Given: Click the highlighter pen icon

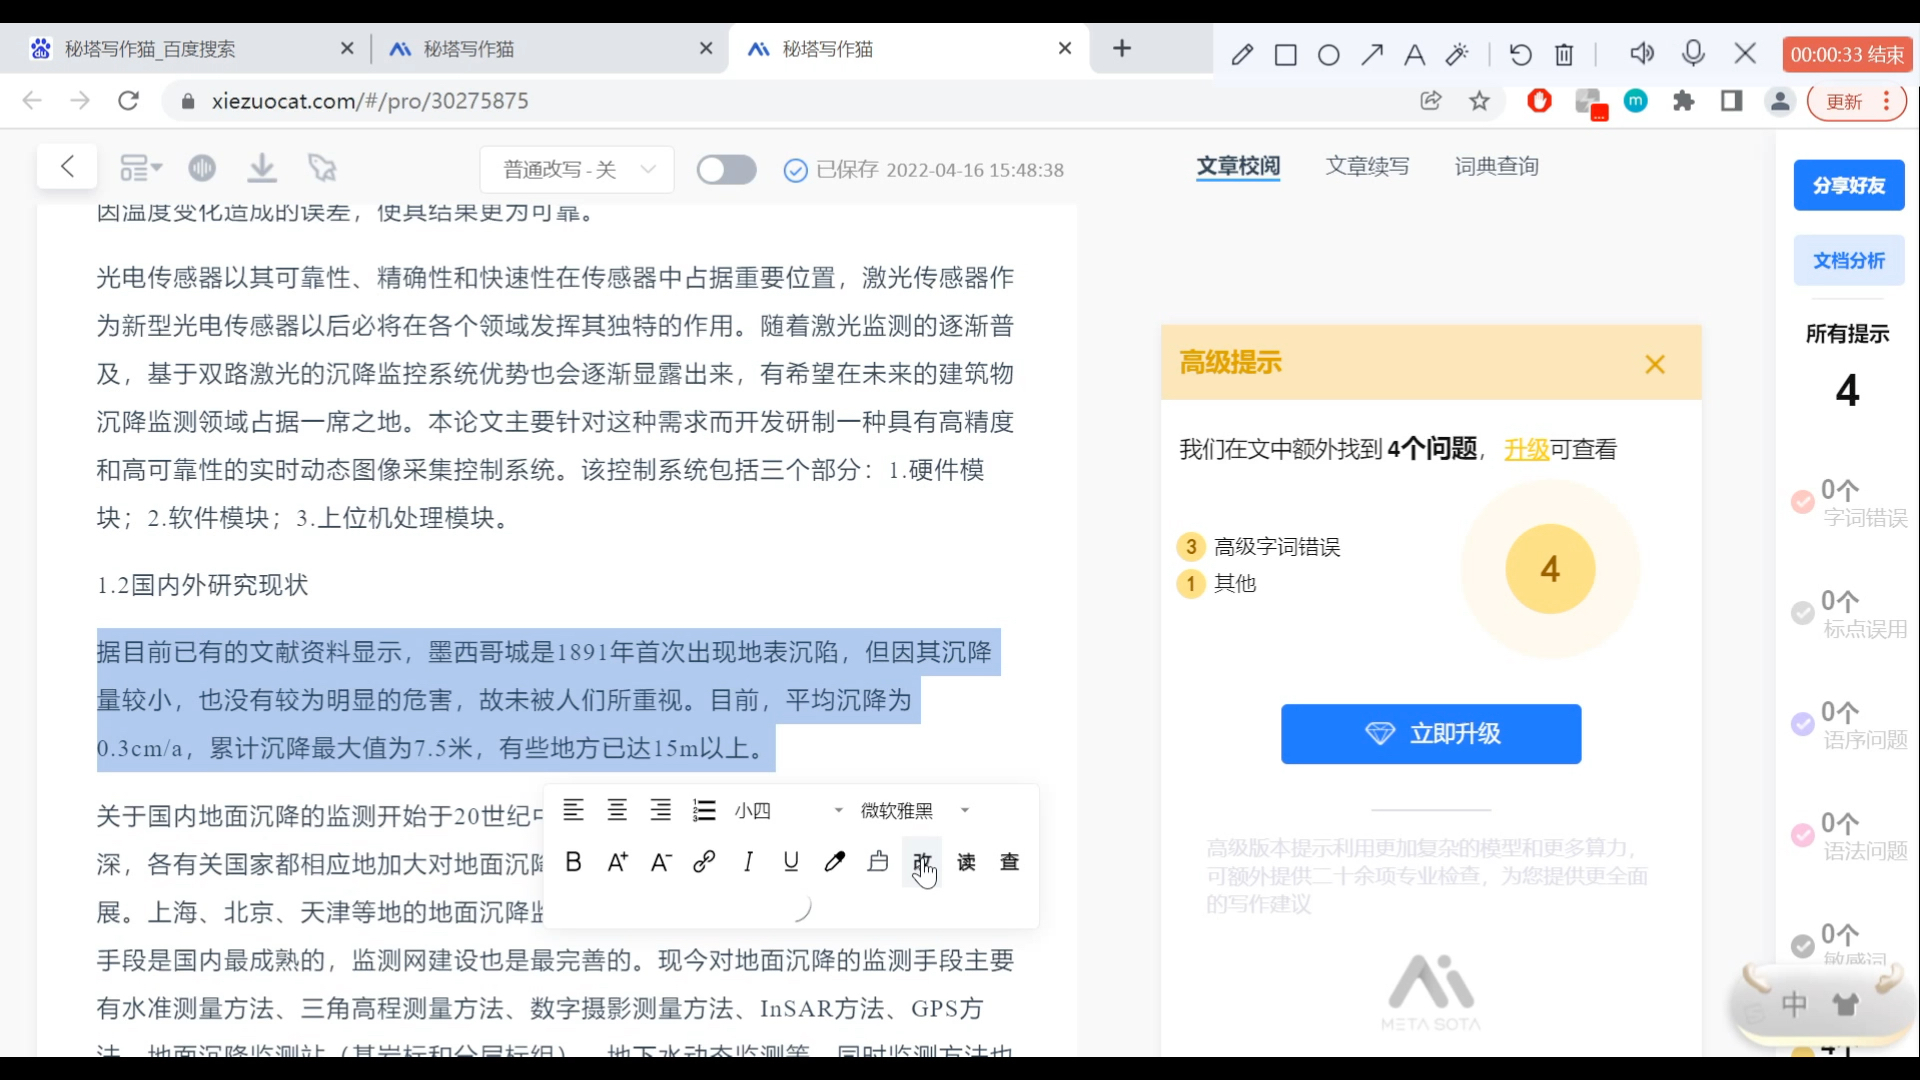Looking at the screenshot, I should coord(835,862).
